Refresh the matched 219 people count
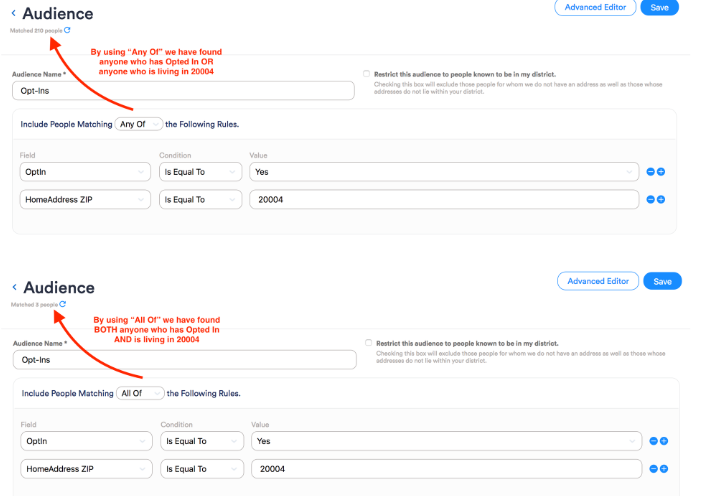704x496 pixels. coord(67,30)
